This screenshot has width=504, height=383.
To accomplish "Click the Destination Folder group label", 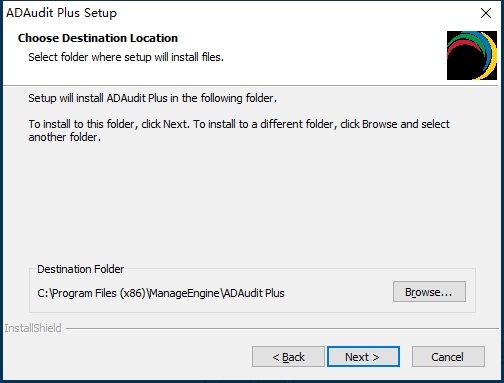I will tap(80, 269).
